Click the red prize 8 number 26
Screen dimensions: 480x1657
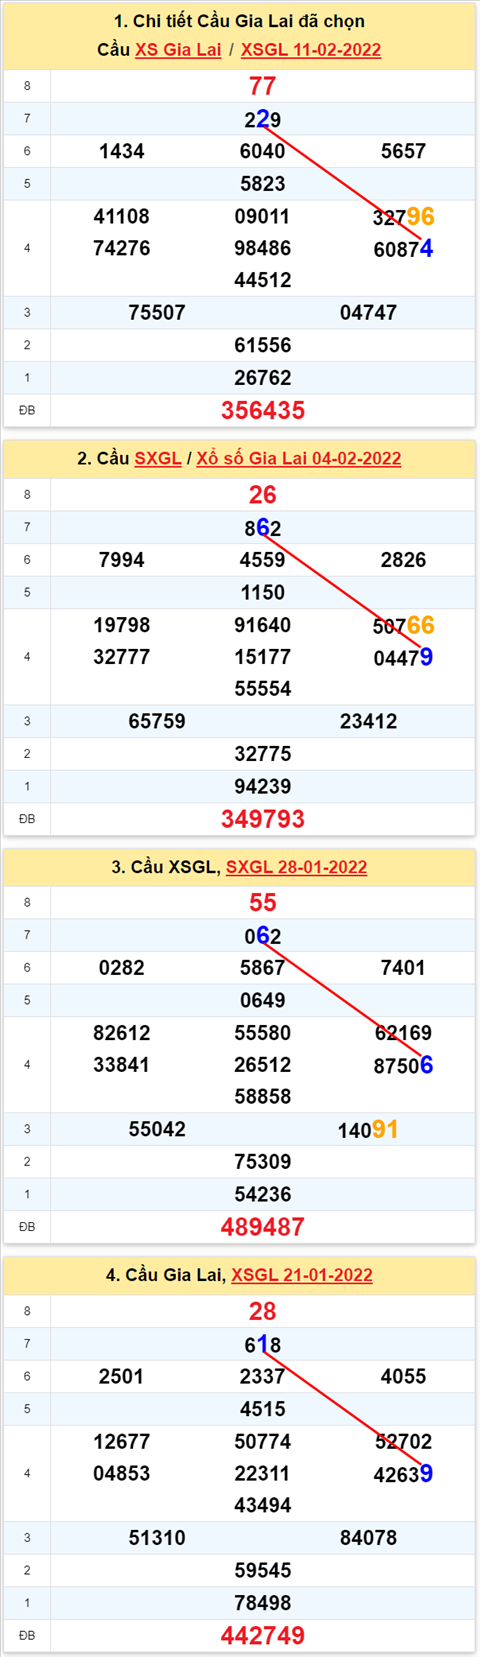[263, 495]
